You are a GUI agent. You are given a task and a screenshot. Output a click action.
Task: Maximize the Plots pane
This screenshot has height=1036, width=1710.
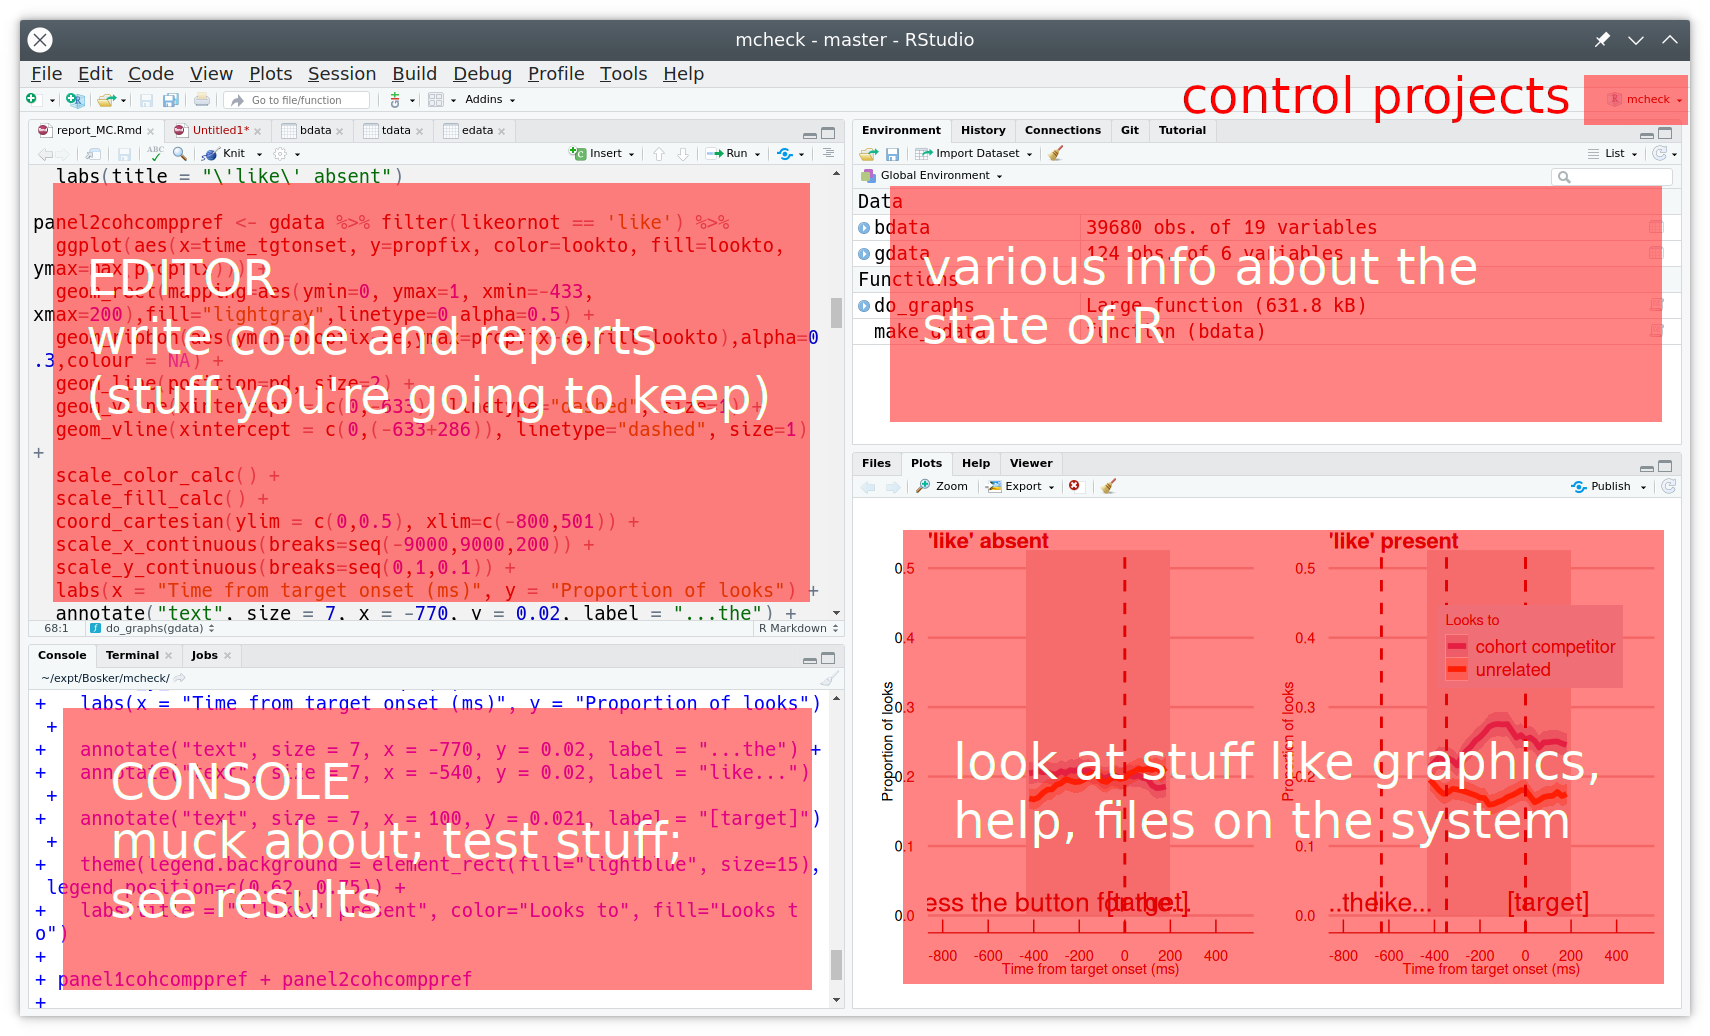[1665, 466]
